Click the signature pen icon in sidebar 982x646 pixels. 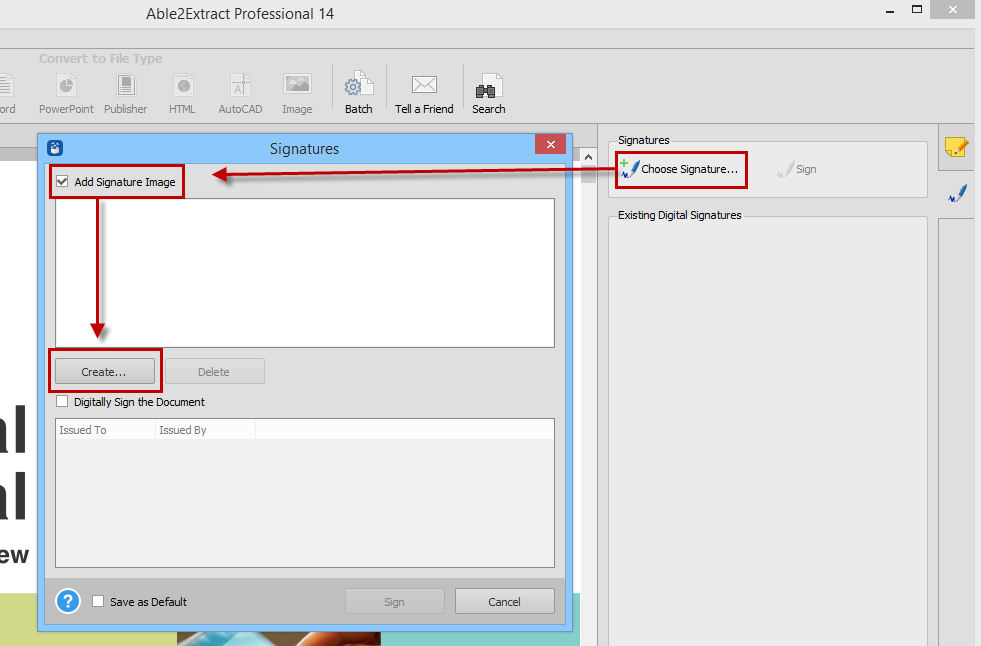point(957,194)
